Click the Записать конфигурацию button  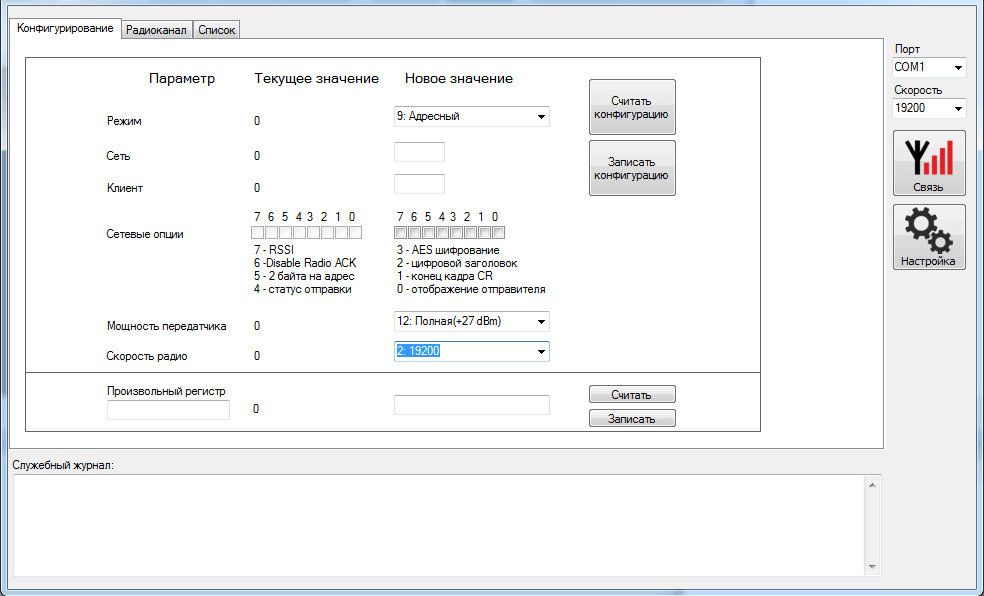[x=632, y=168]
